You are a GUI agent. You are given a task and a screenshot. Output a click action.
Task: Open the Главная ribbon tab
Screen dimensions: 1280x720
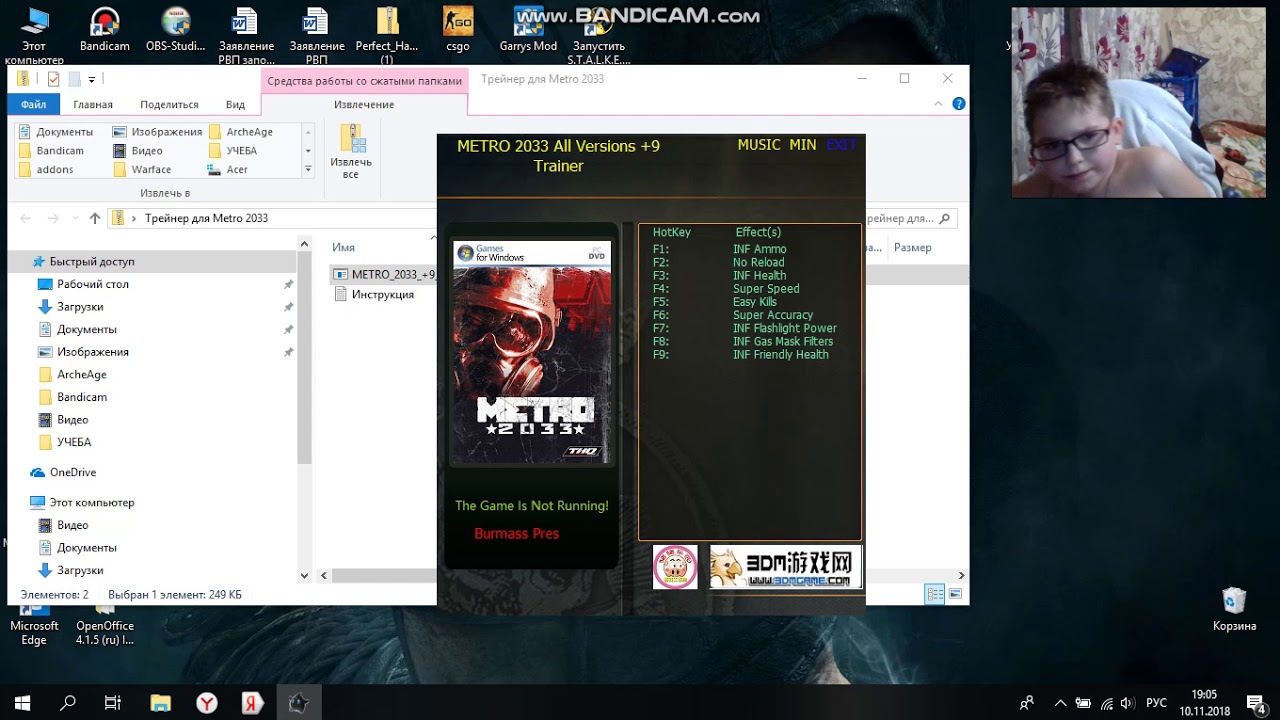(93, 104)
